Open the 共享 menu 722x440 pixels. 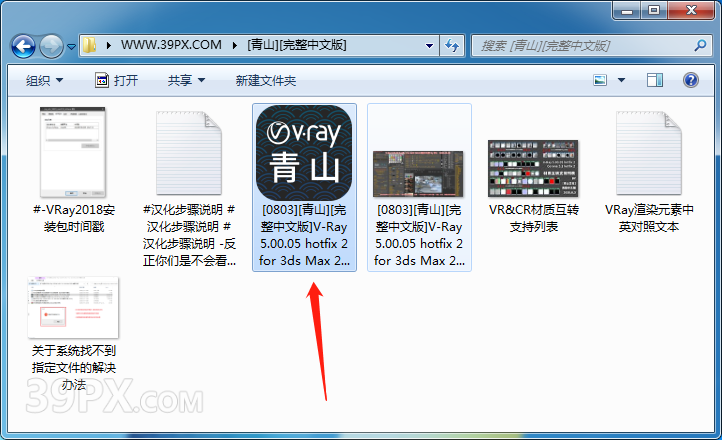coord(186,81)
